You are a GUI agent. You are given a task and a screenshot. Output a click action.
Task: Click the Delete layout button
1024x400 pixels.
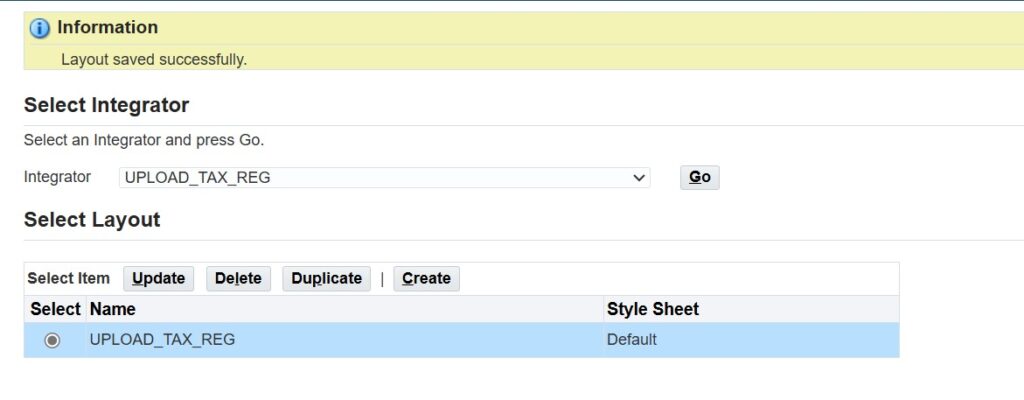238,278
